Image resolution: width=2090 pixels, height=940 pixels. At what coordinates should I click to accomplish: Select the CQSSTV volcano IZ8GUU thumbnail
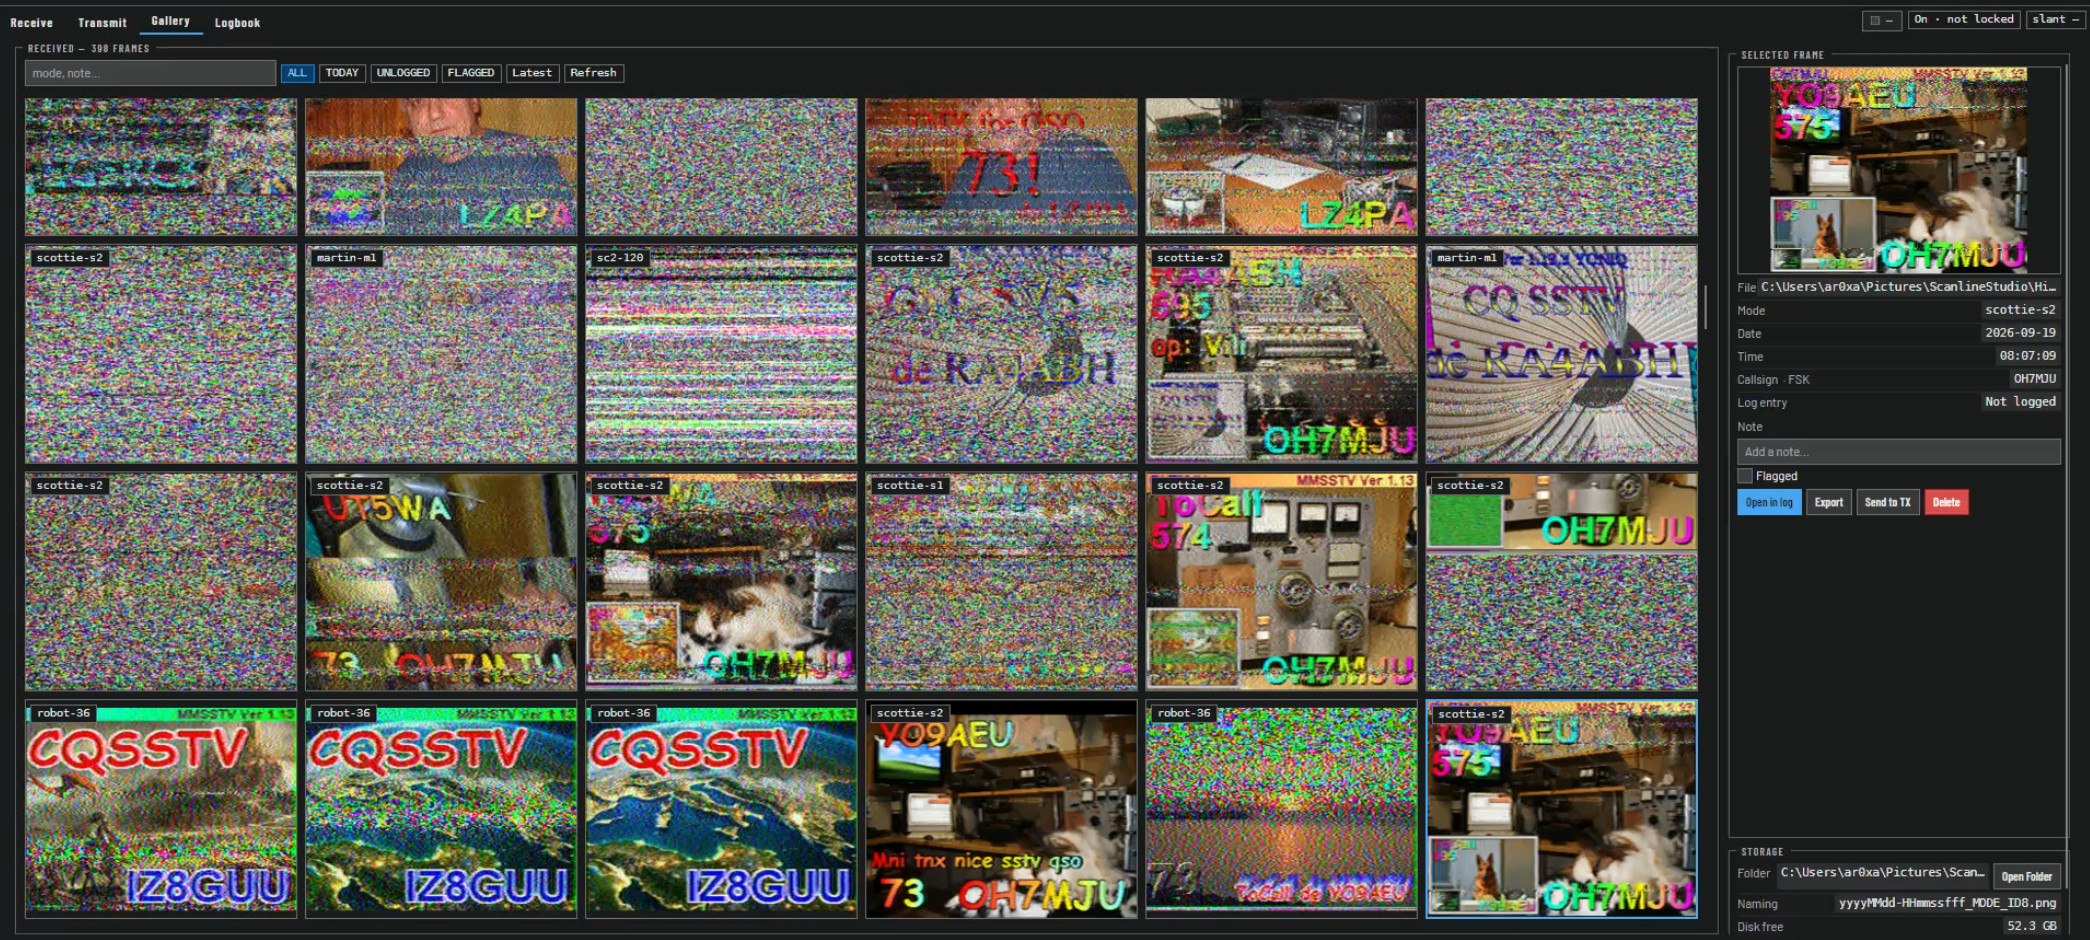click(x=161, y=809)
